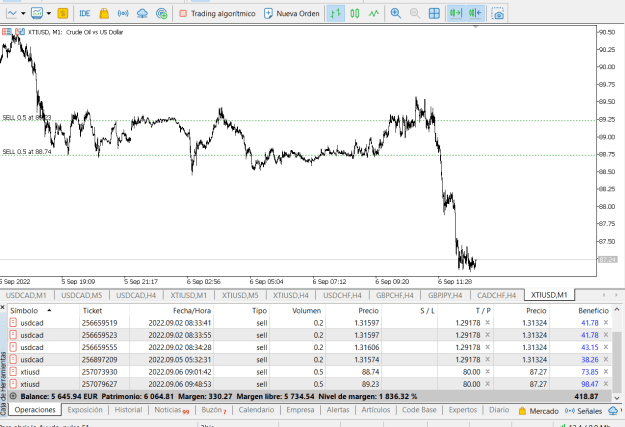The height and width of the screenshot is (427, 625).
Task: Open the Exposición tab
Action: pos(85,410)
